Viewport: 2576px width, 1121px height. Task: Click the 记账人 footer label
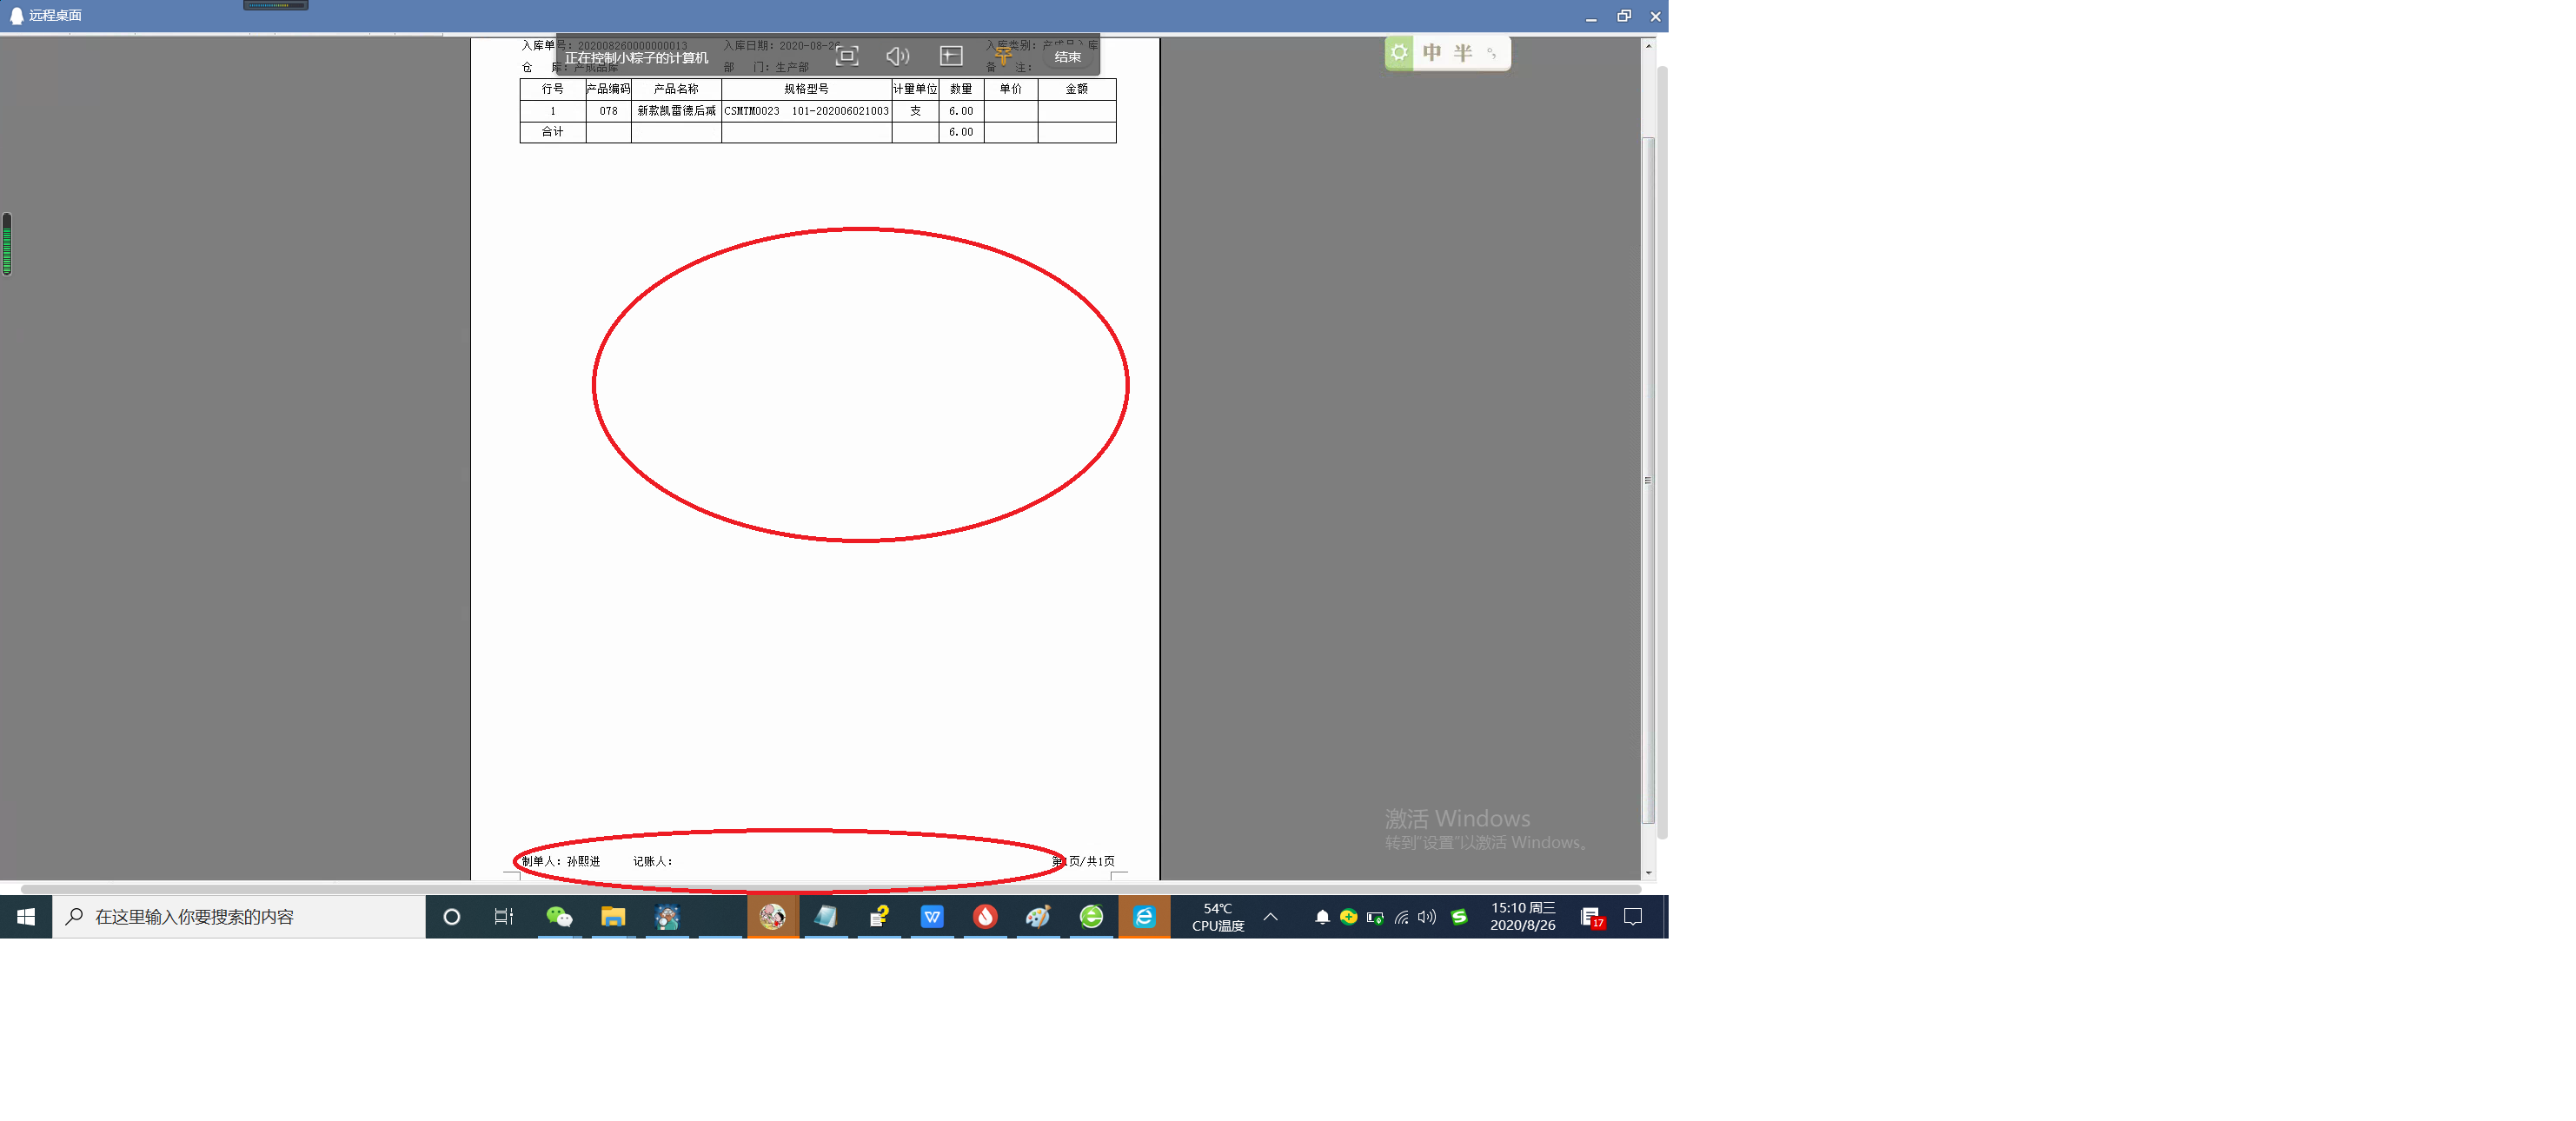pos(652,861)
